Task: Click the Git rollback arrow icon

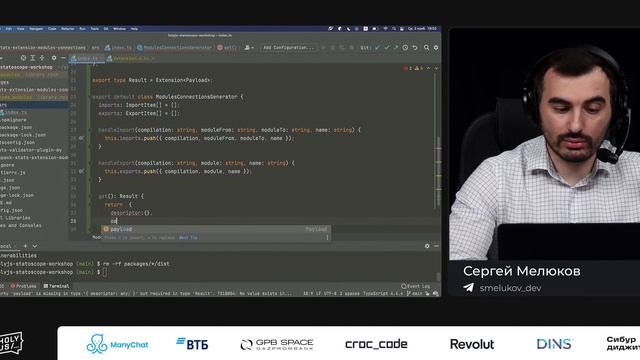Action: (x=415, y=48)
